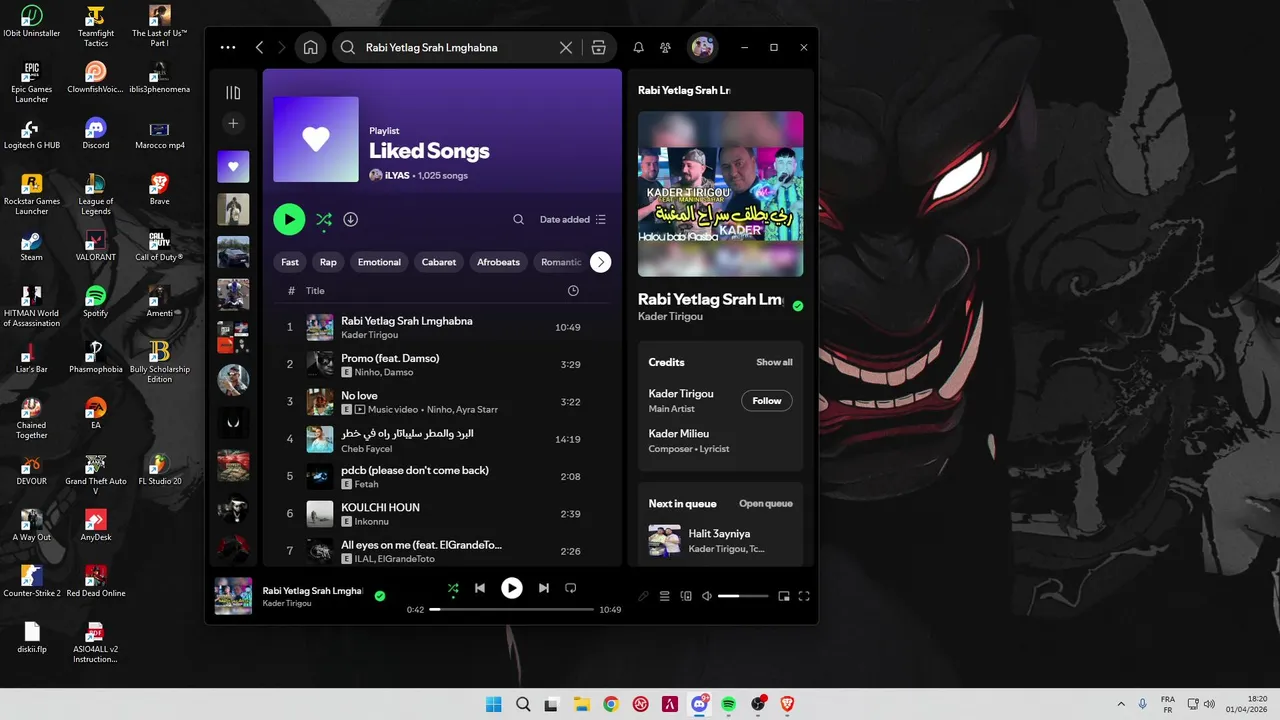
Task: Filter by Fast tag
Action: pyautogui.click(x=290, y=262)
